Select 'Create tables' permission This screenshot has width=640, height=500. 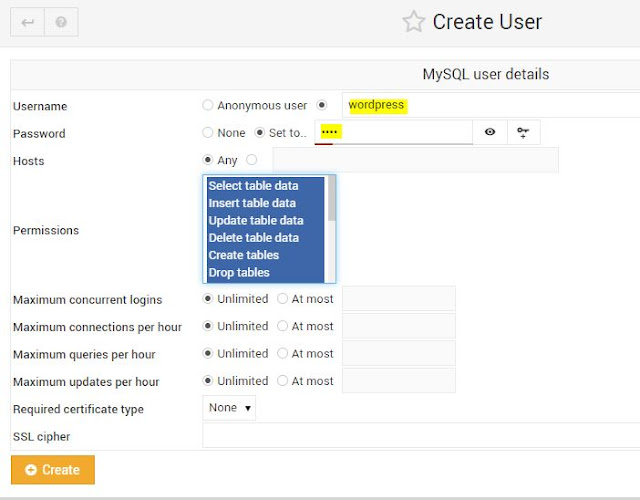(266, 255)
